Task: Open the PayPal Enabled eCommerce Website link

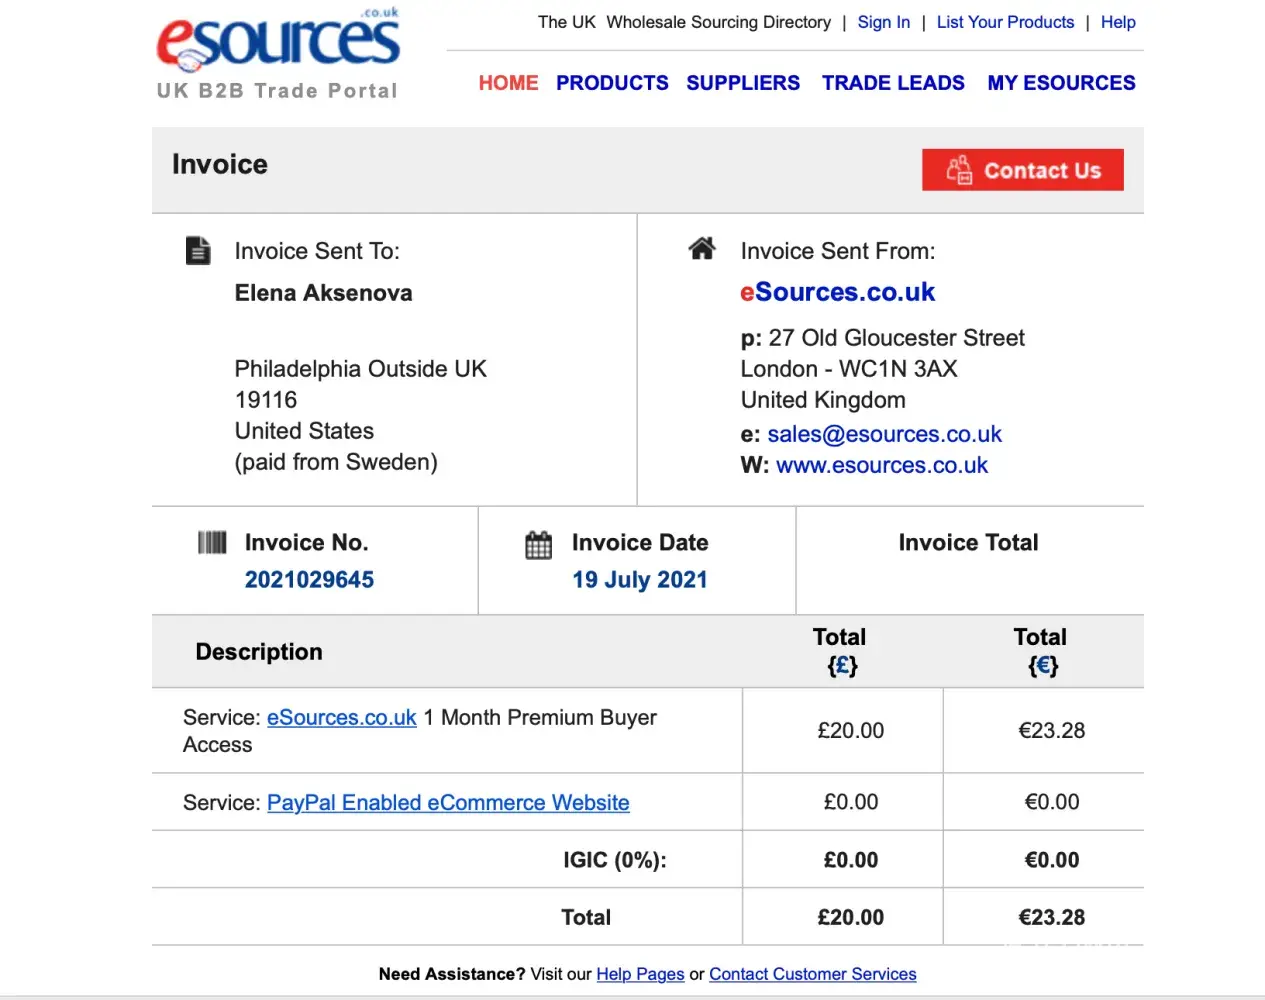Action: click(x=448, y=803)
